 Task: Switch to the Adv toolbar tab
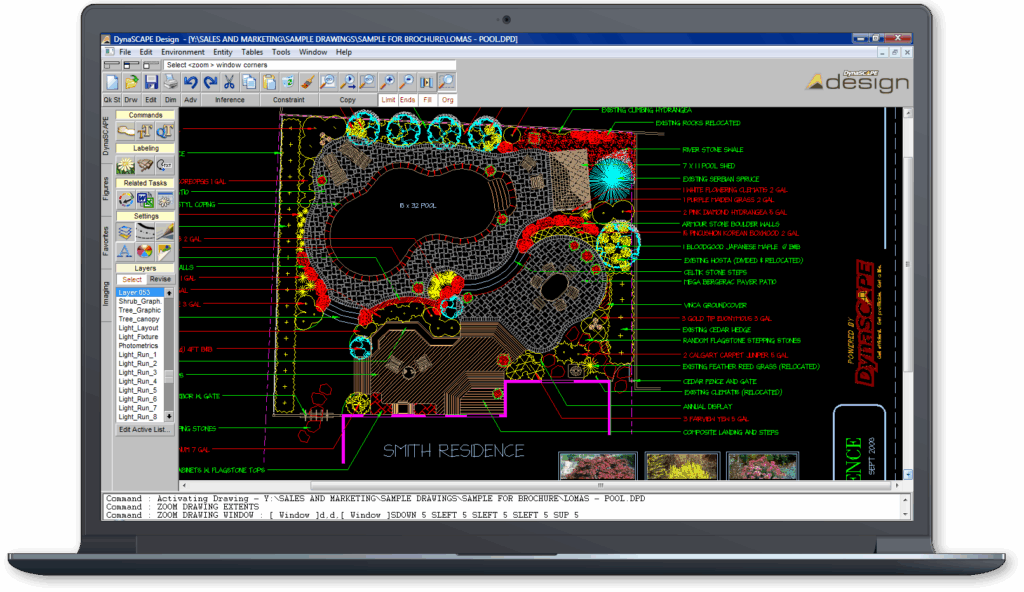pyautogui.click(x=190, y=100)
